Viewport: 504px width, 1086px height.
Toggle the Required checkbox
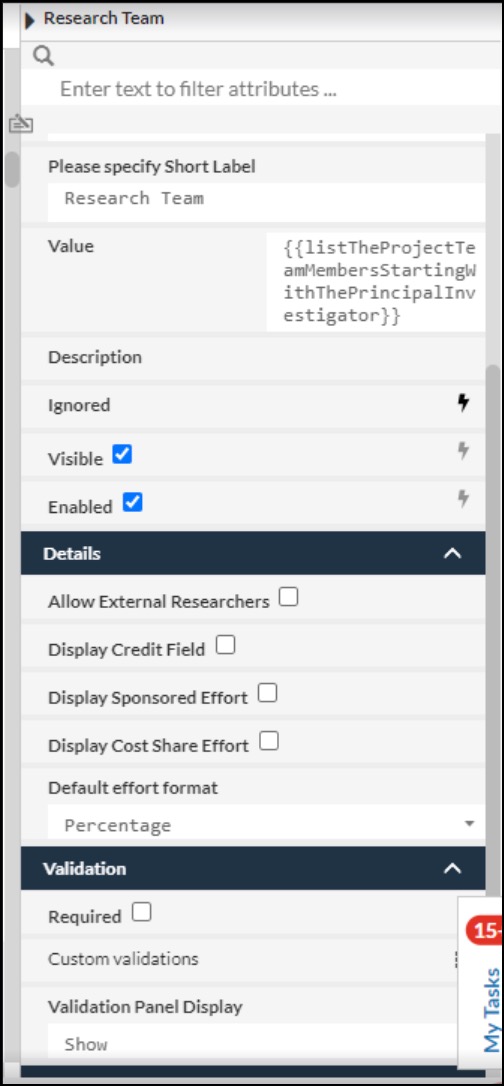pyautogui.click(x=141, y=912)
